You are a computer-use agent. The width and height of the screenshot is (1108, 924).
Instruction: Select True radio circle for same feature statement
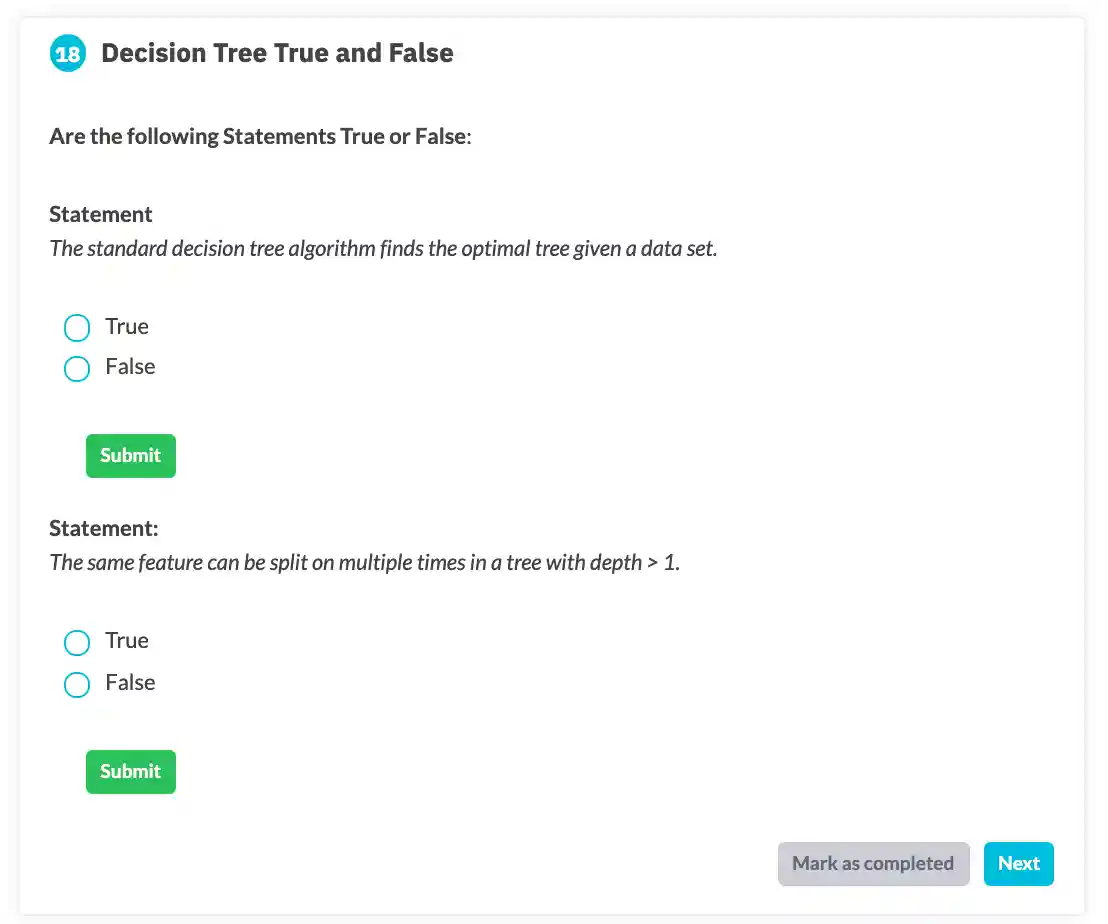(77, 642)
